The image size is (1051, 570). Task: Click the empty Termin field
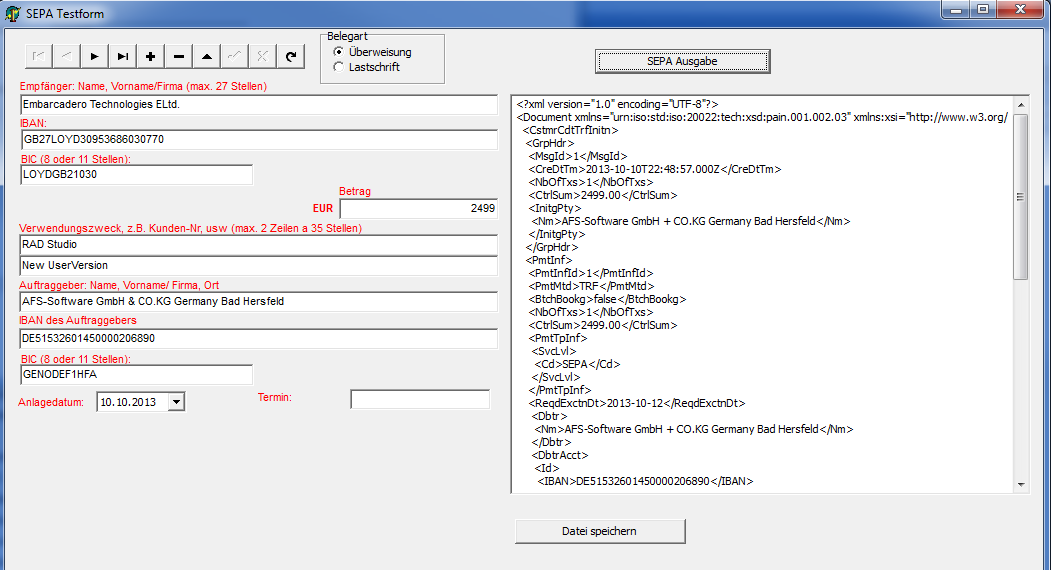tap(420, 399)
